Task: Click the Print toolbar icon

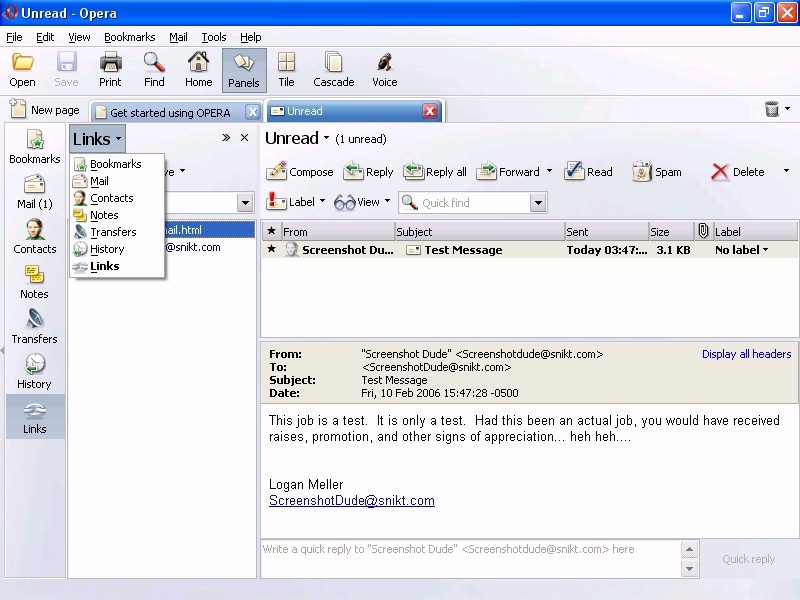Action: (x=110, y=70)
